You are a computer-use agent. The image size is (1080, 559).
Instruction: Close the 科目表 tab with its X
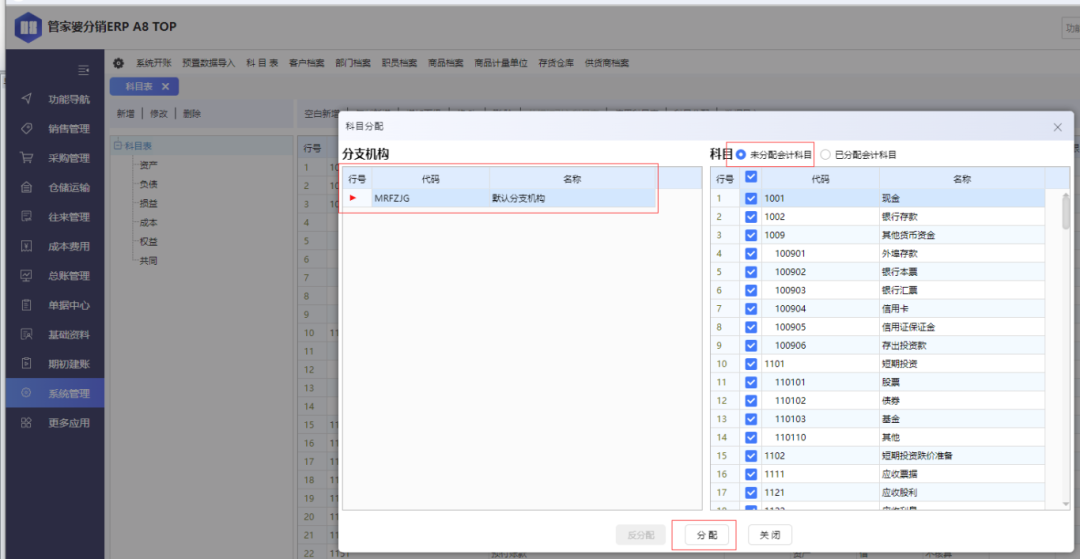[166, 87]
